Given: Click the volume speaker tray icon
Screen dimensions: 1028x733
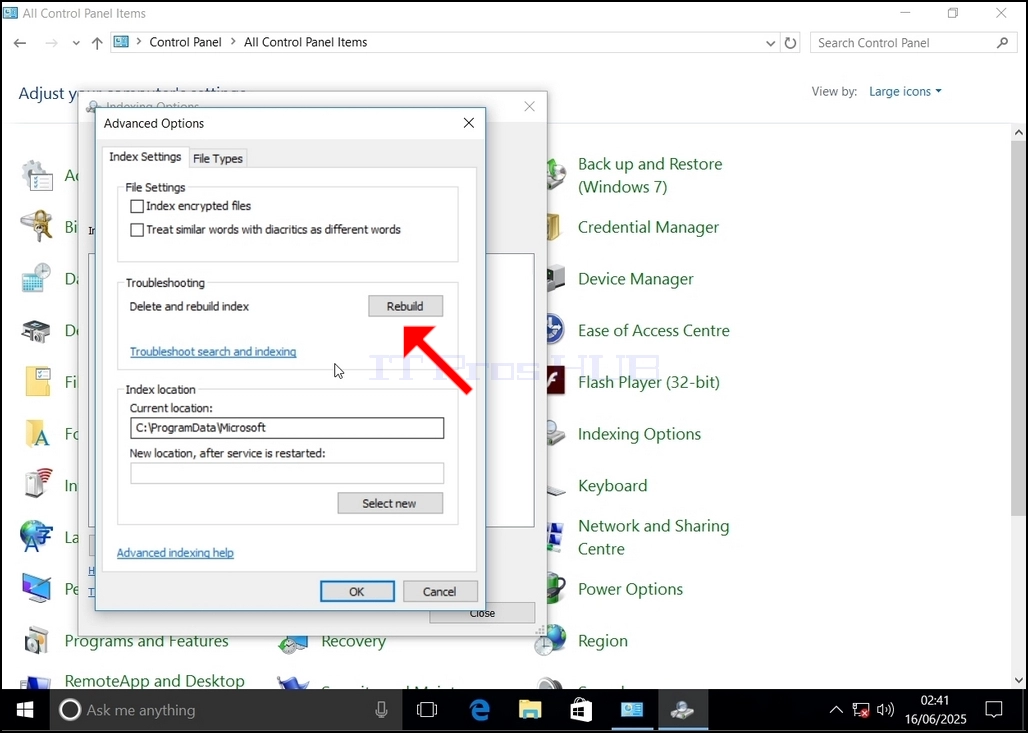Looking at the screenshot, I should click(885, 710).
